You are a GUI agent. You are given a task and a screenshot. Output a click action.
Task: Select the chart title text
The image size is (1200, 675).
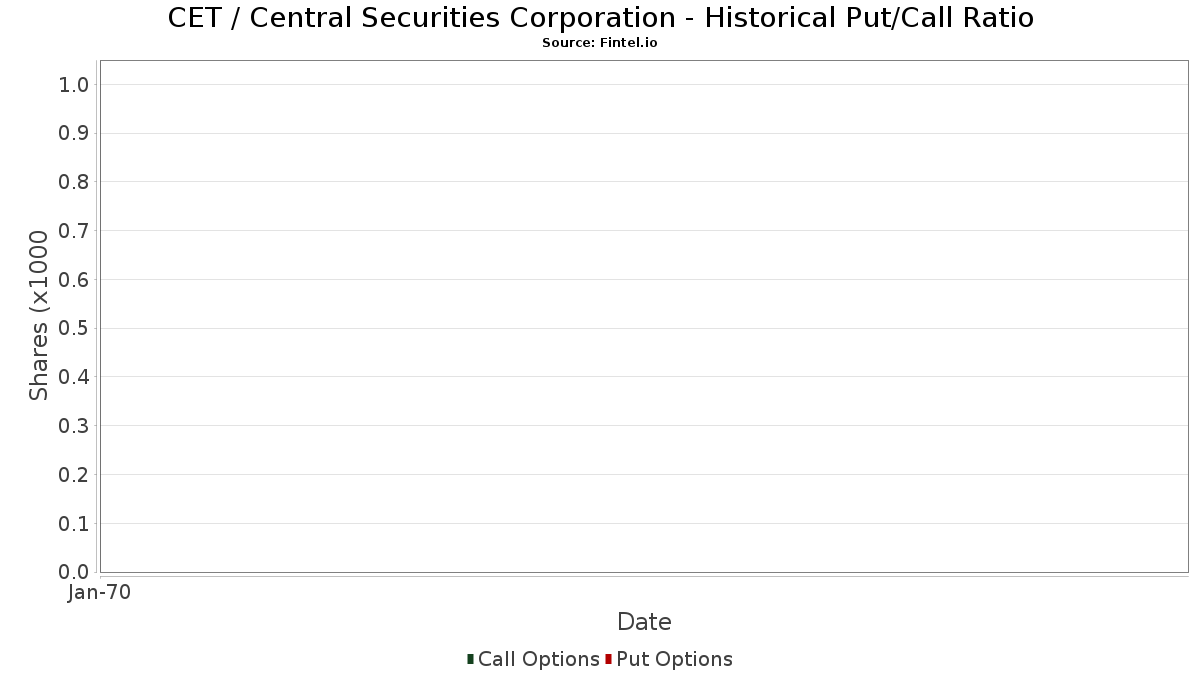point(600,17)
